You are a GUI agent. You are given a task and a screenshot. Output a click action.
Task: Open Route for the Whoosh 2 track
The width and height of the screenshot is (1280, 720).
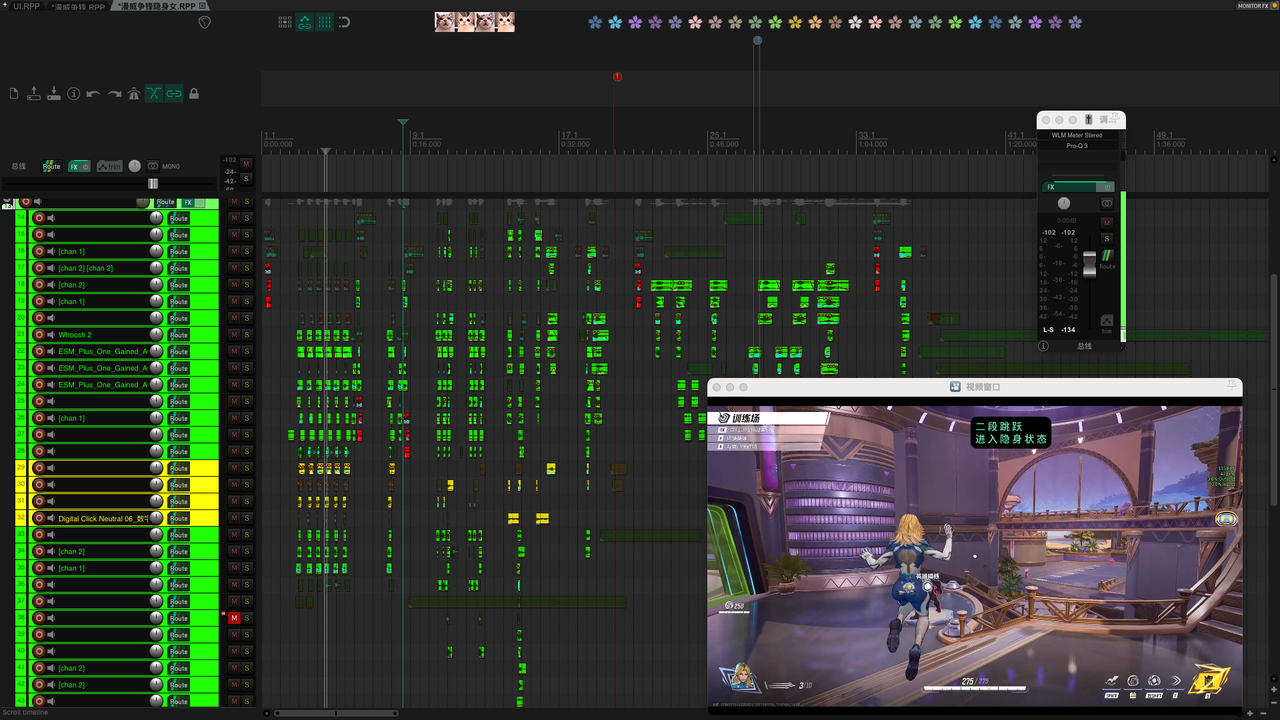click(179, 335)
